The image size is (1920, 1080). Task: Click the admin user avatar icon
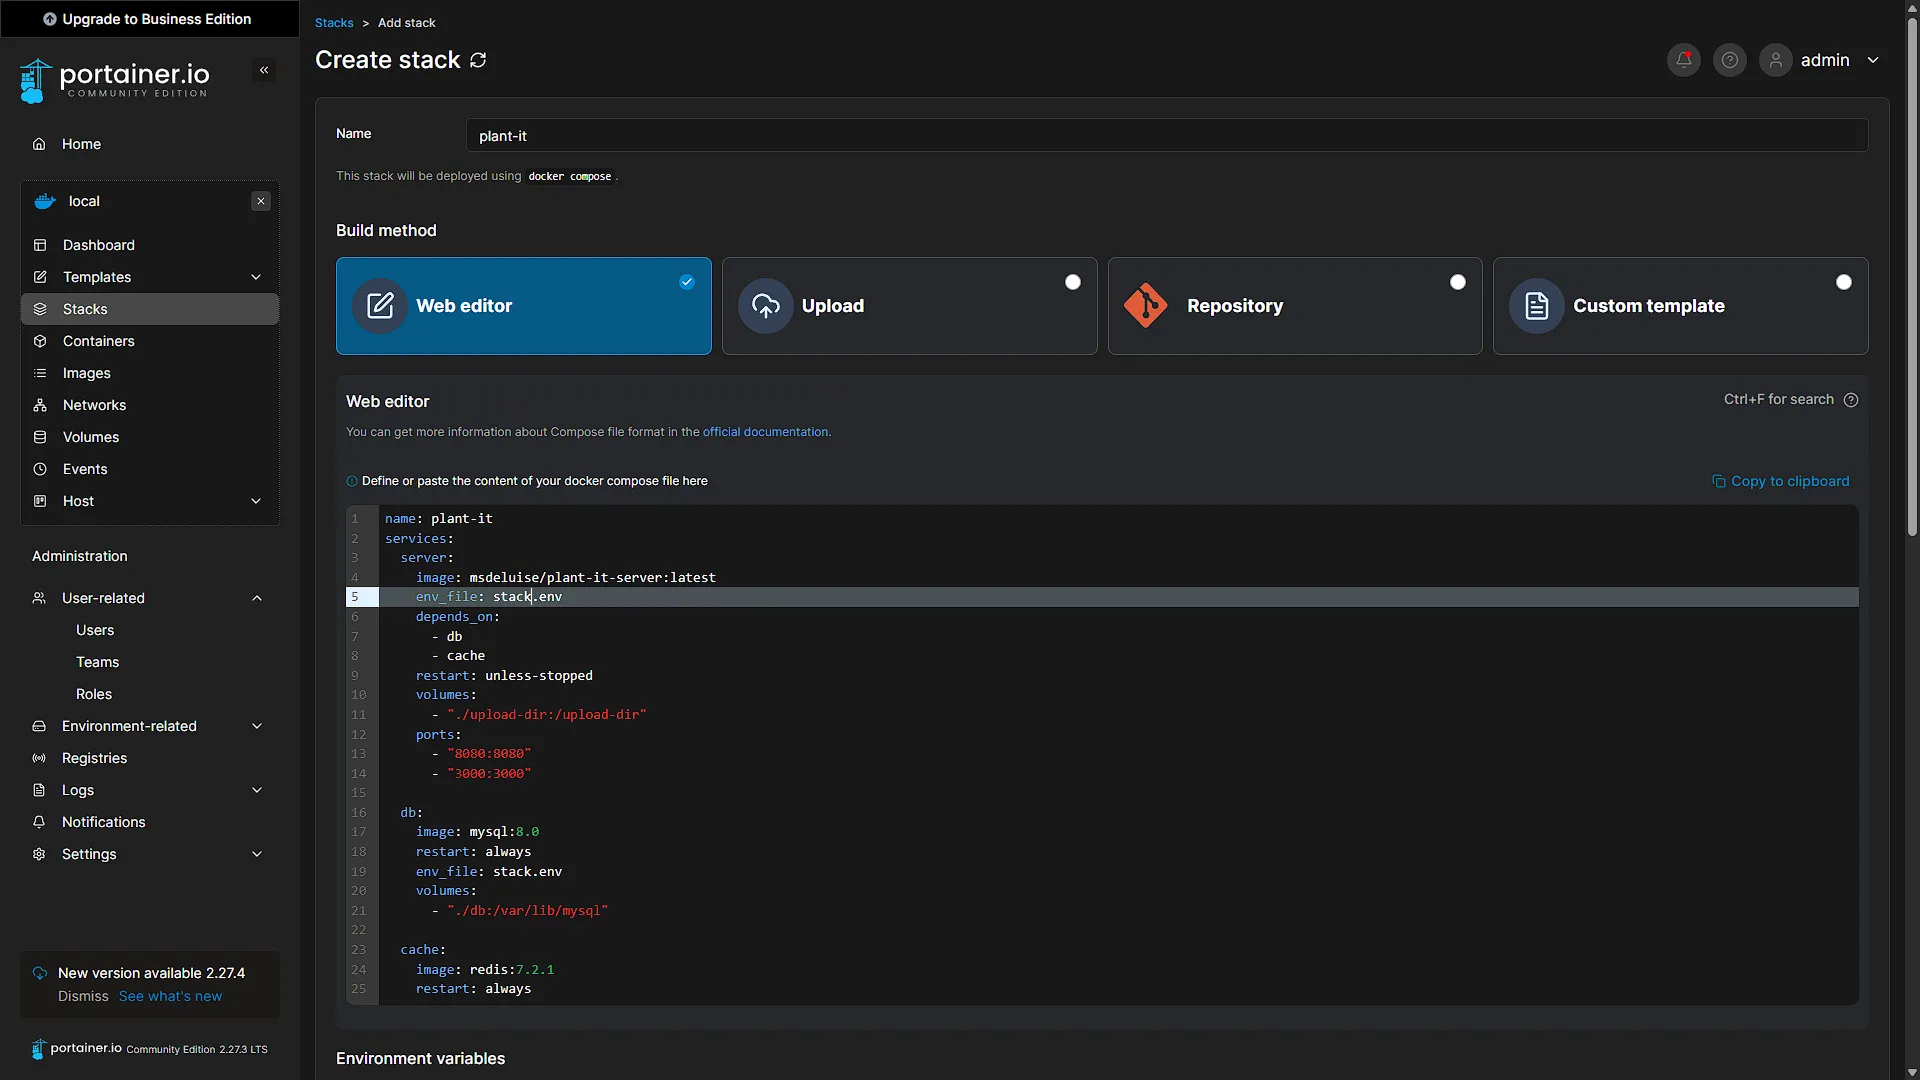pos(1776,60)
